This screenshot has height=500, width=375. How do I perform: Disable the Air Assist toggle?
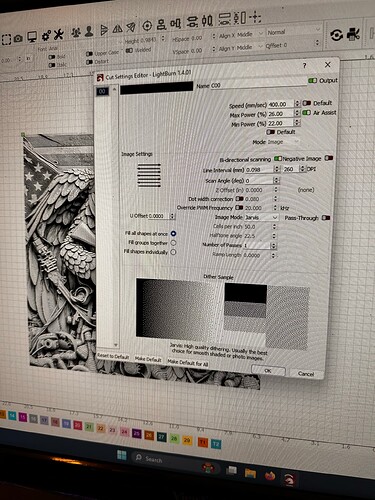306,113
